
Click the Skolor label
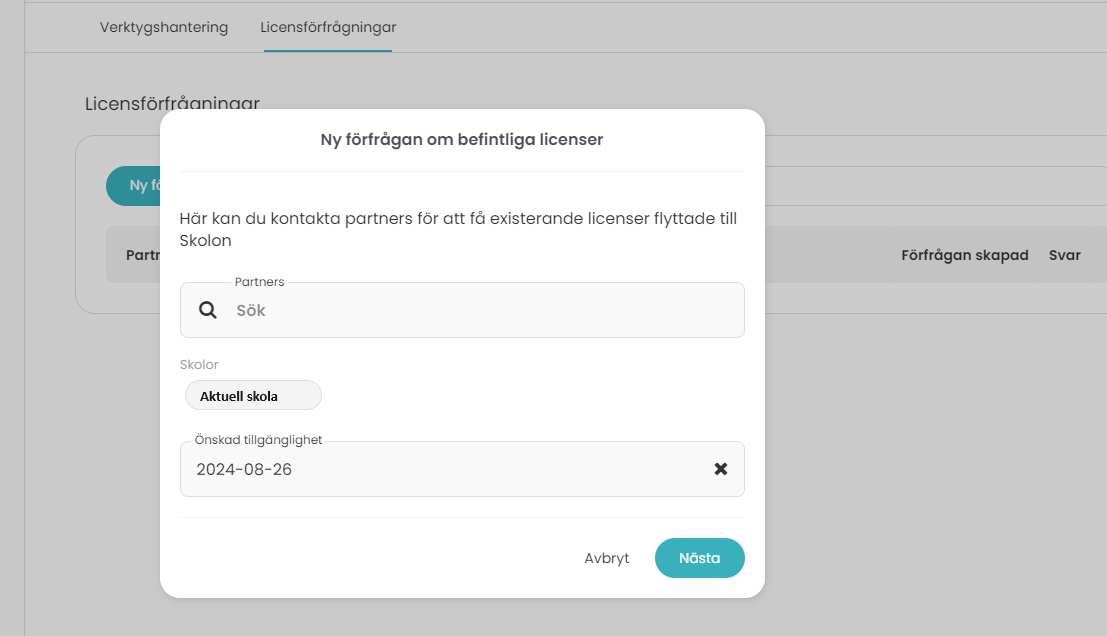pos(199,364)
